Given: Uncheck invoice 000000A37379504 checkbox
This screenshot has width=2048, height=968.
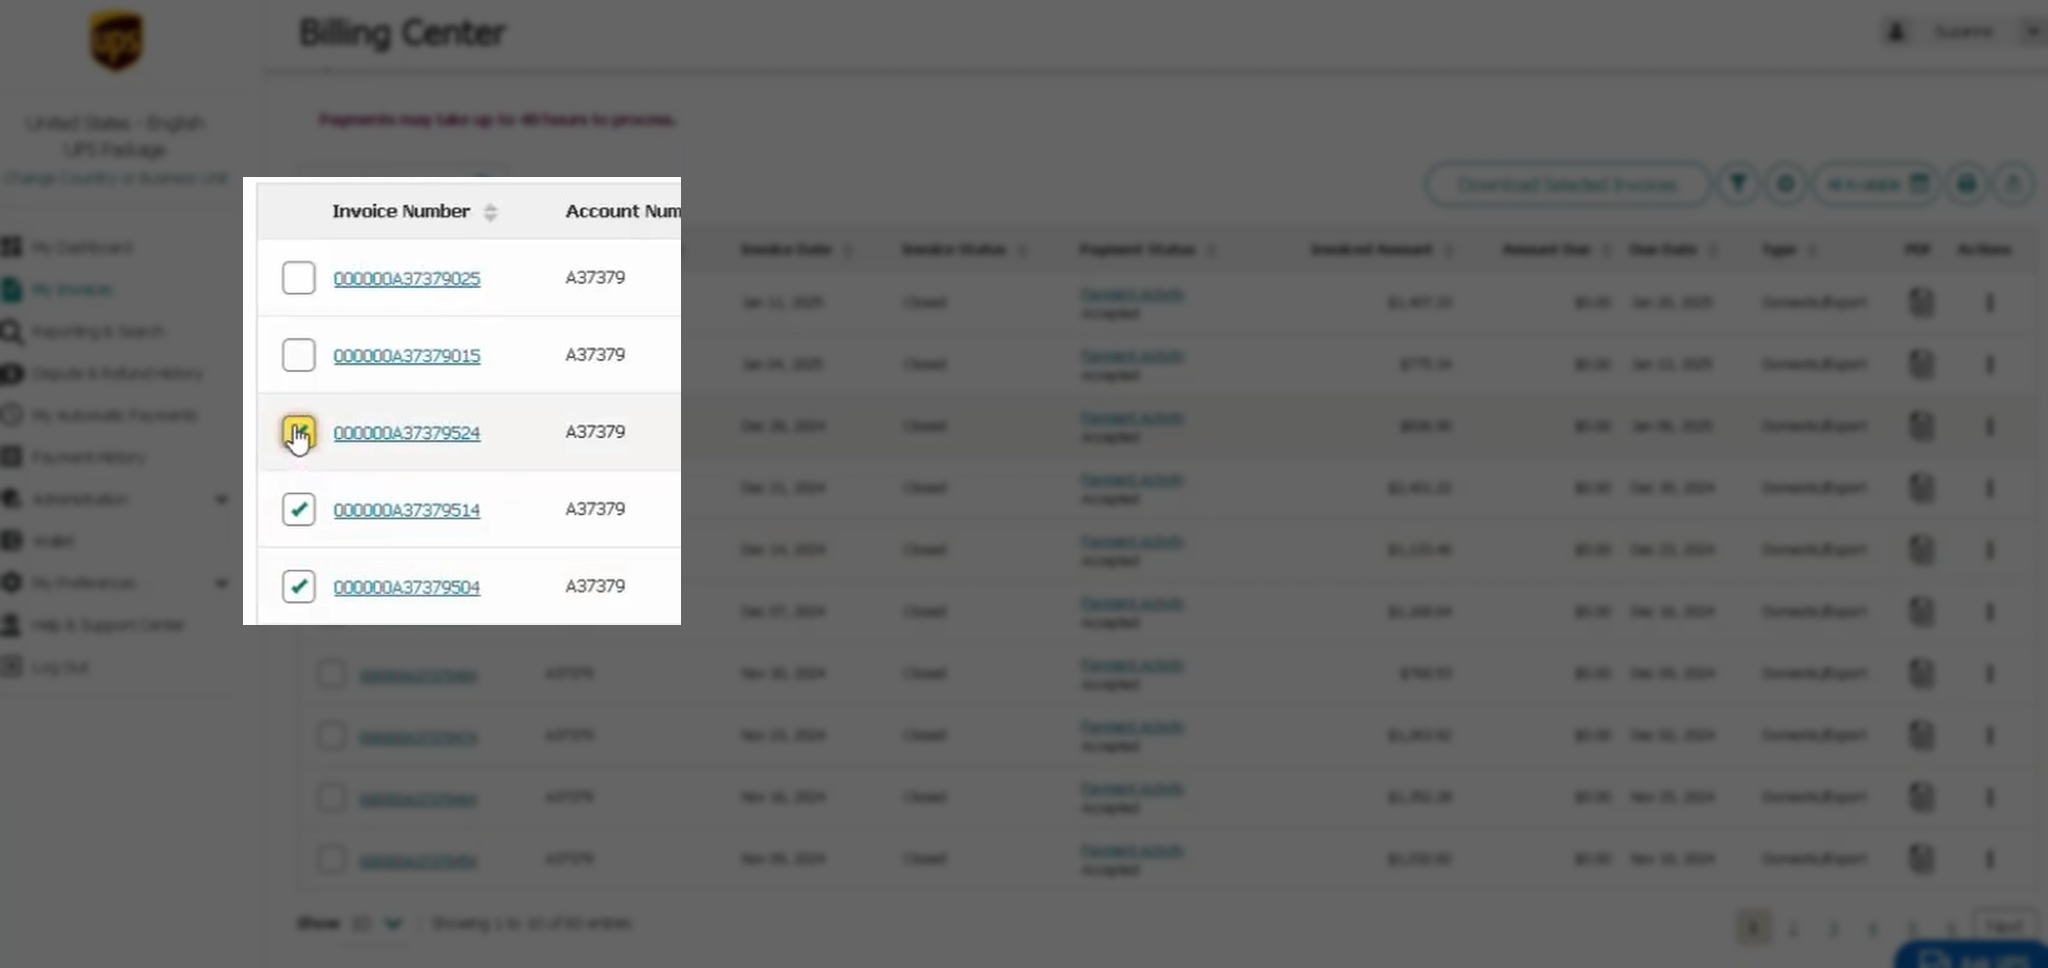Looking at the screenshot, I should [x=298, y=586].
